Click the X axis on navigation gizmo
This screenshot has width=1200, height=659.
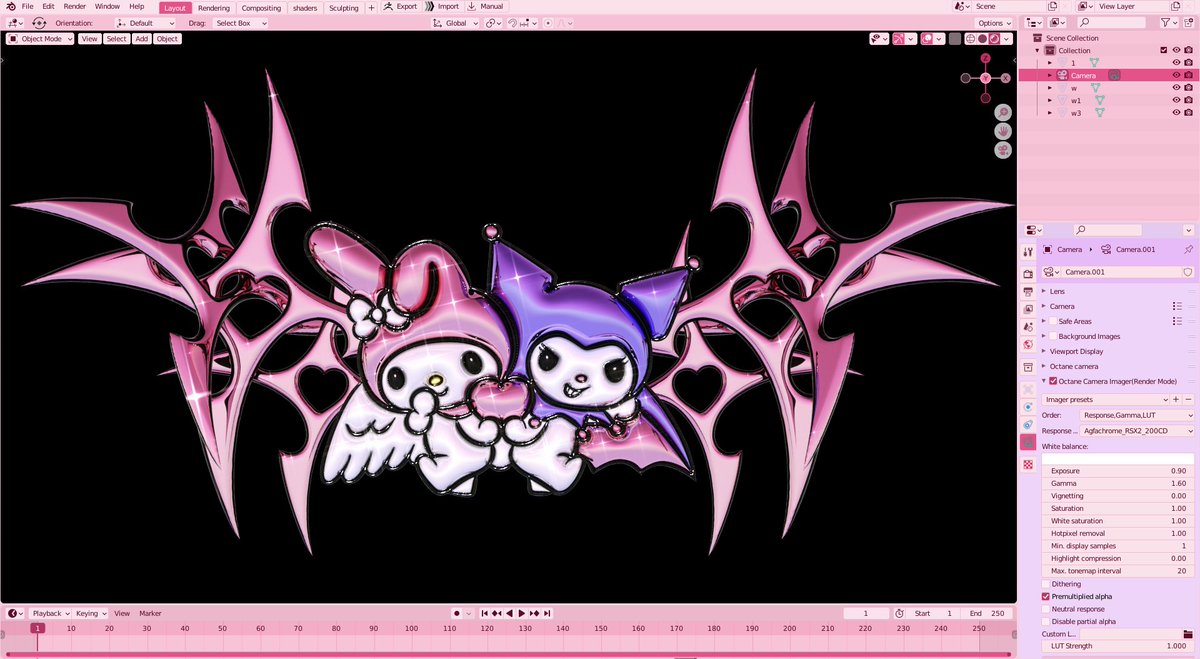click(1004, 77)
